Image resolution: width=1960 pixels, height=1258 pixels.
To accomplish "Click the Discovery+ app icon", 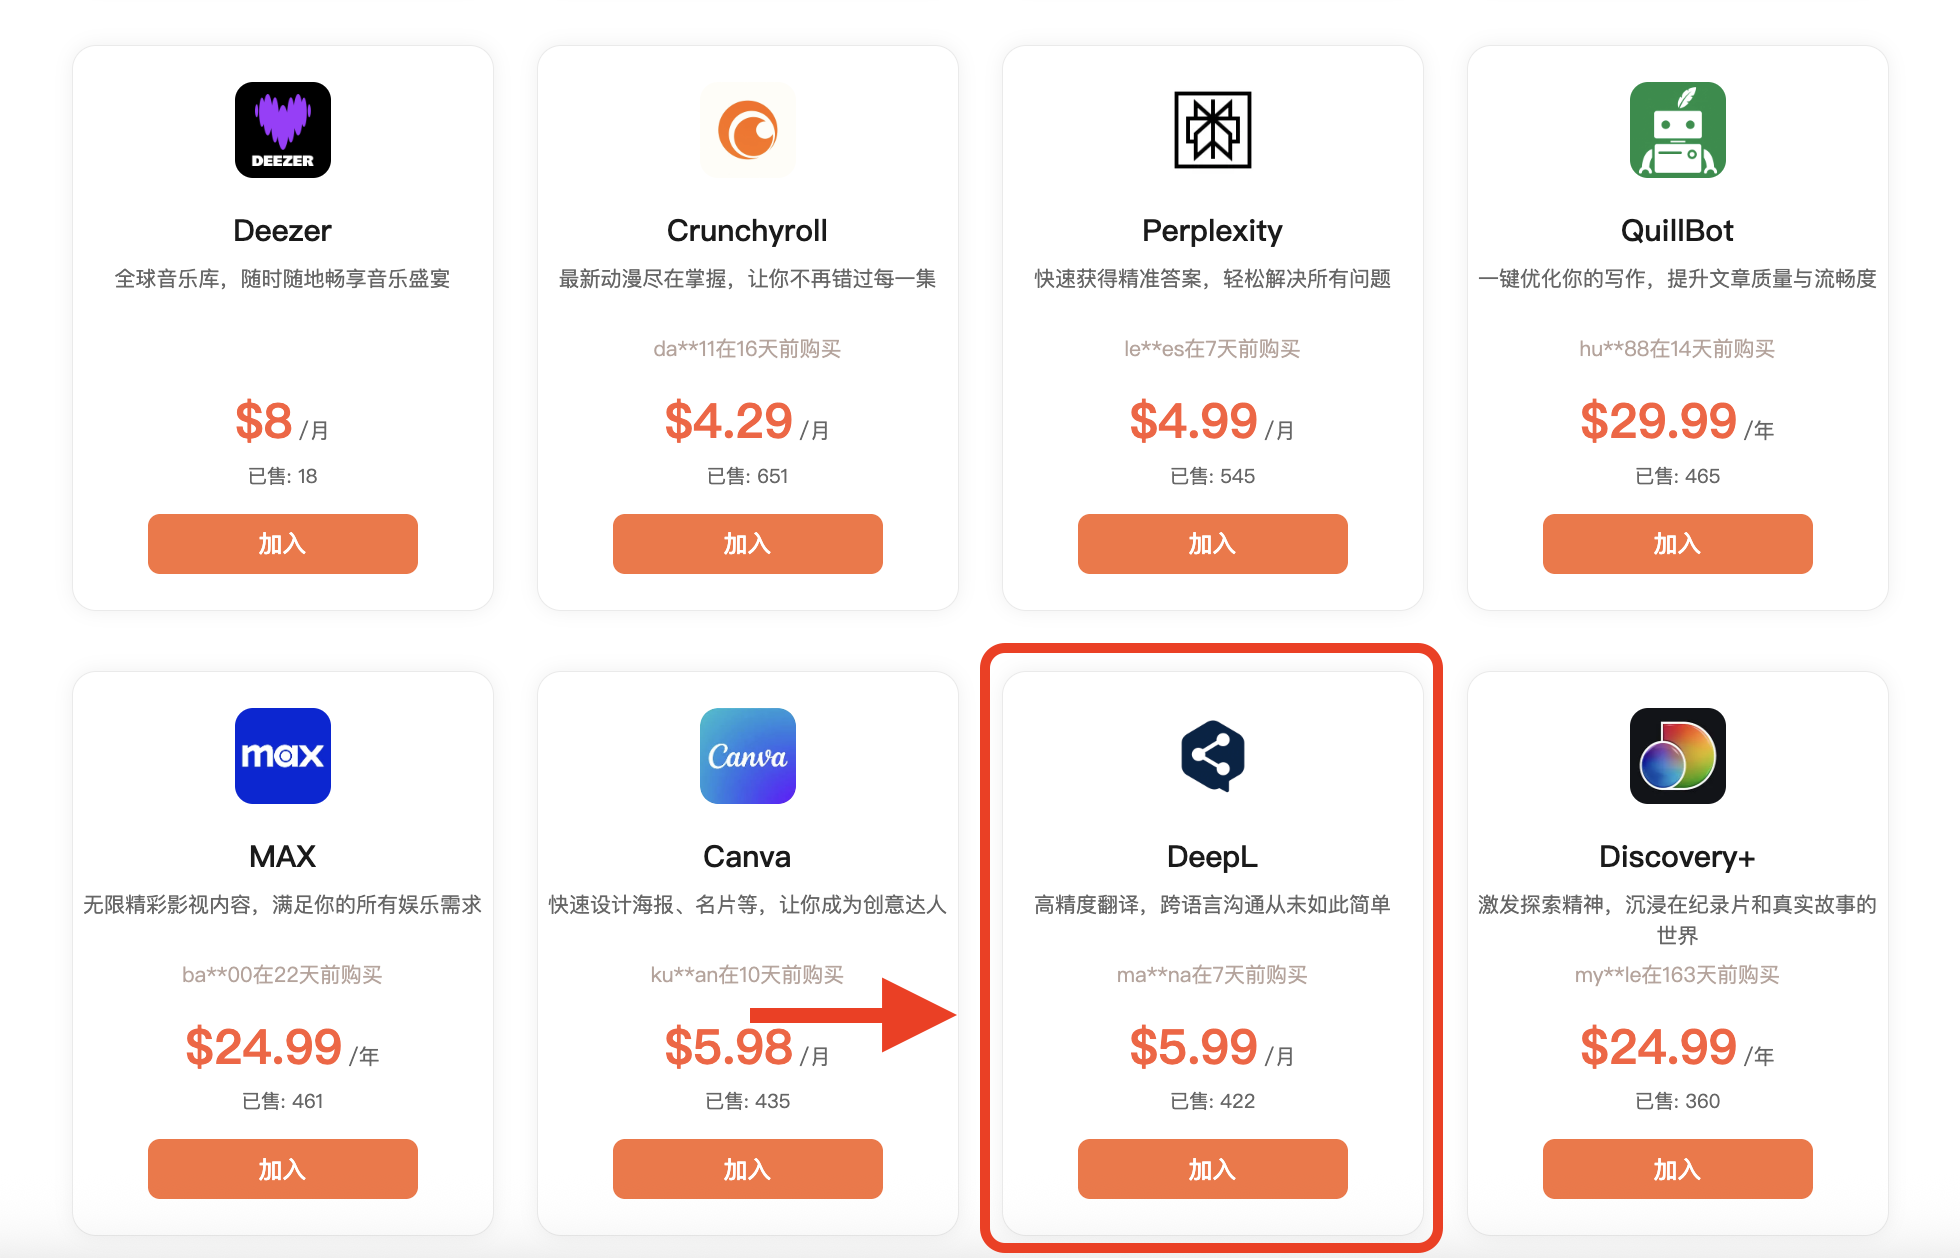I will click(x=1677, y=756).
